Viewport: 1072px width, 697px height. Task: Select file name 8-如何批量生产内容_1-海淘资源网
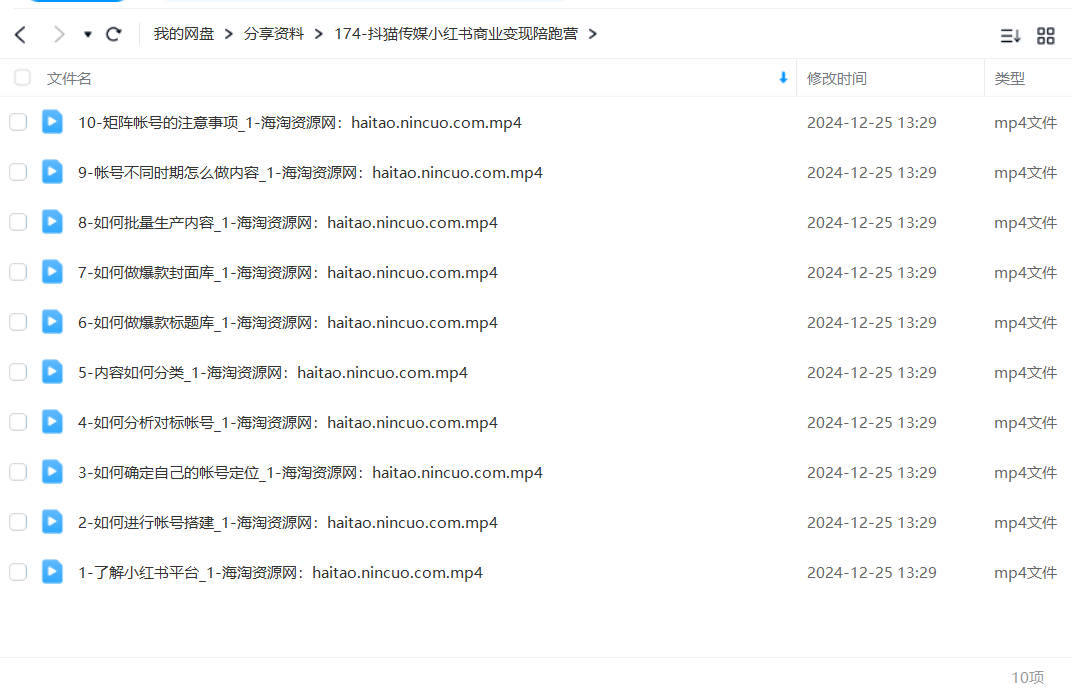tap(288, 222)
